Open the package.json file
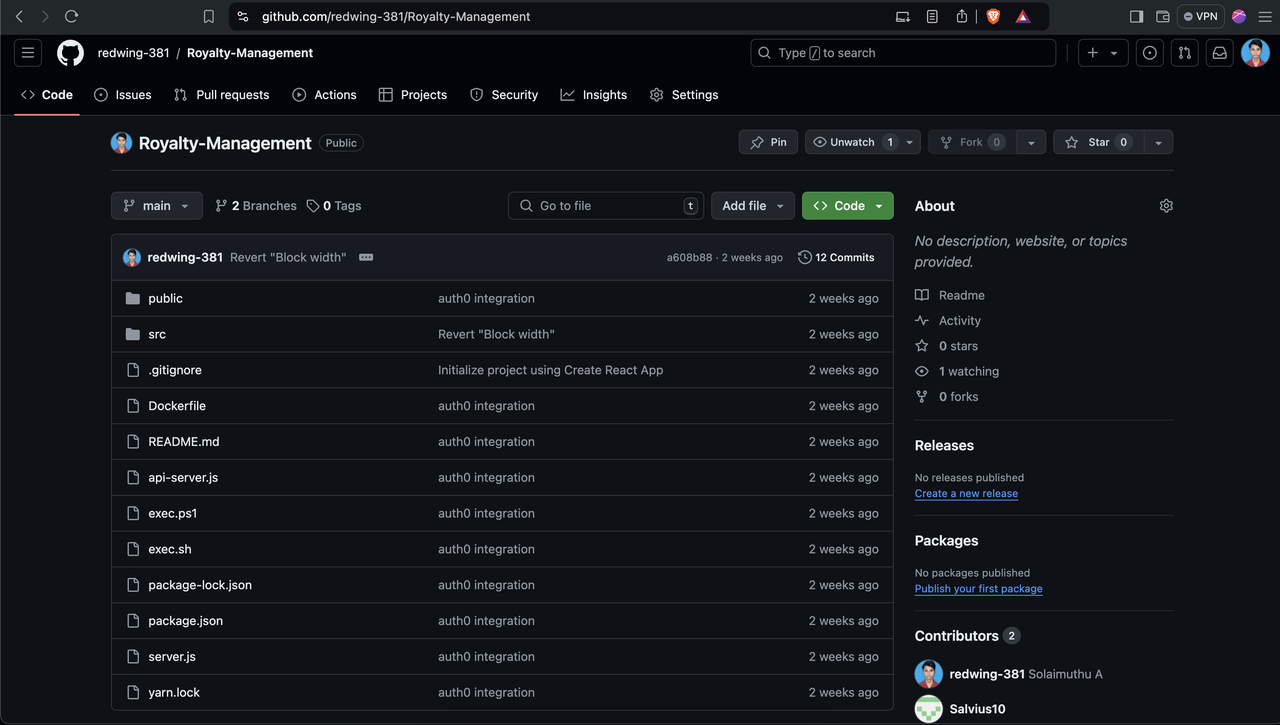This screenshot has width=1280, height=725. click(x=186, y=620)
